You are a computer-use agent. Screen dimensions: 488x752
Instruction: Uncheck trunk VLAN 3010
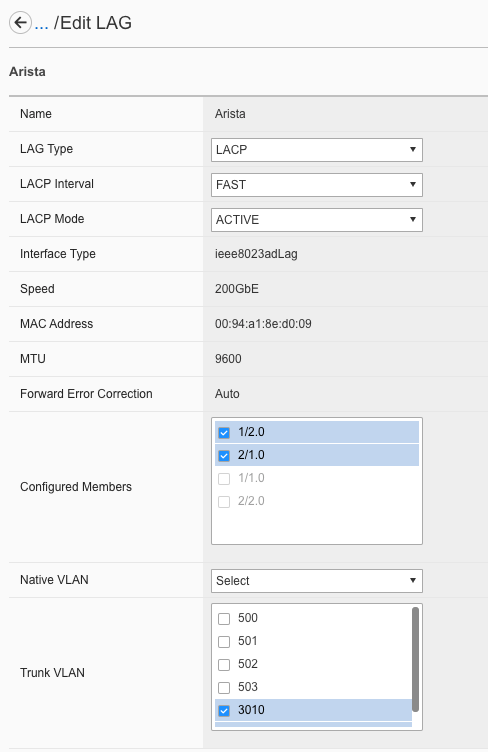coord(224,711)
